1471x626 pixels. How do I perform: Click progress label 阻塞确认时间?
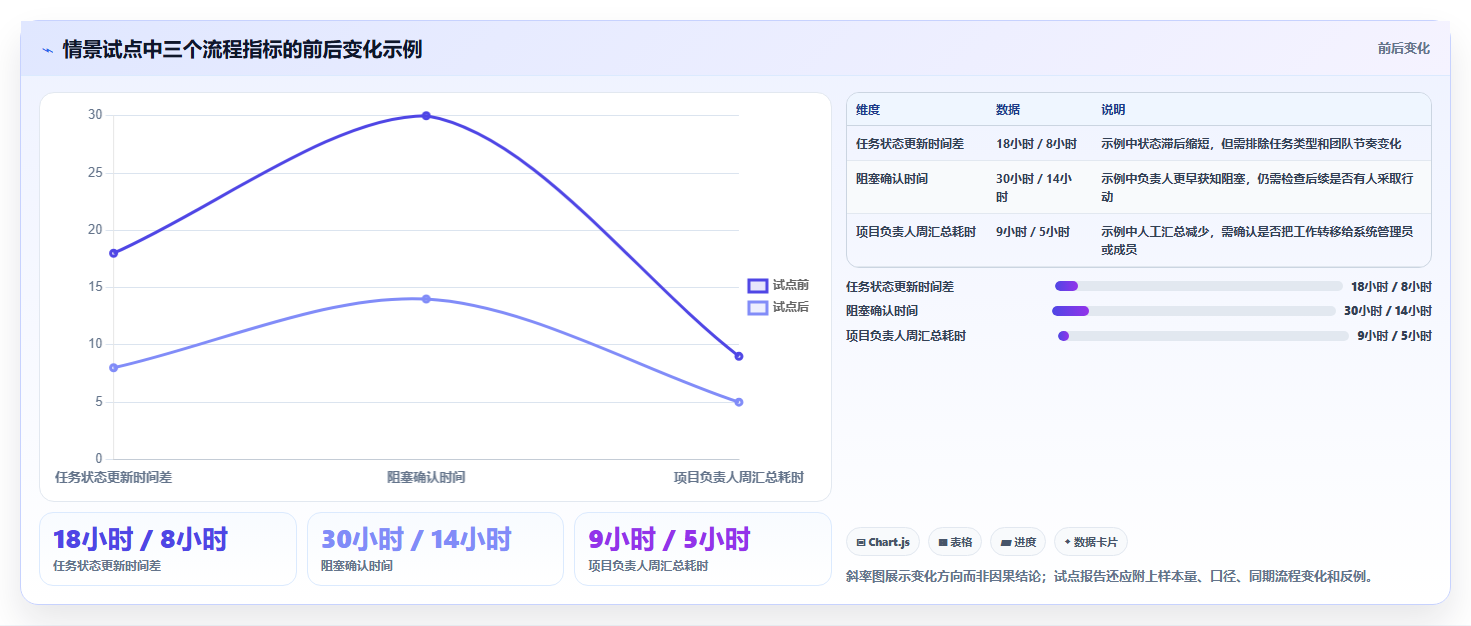tap(882, 311)
